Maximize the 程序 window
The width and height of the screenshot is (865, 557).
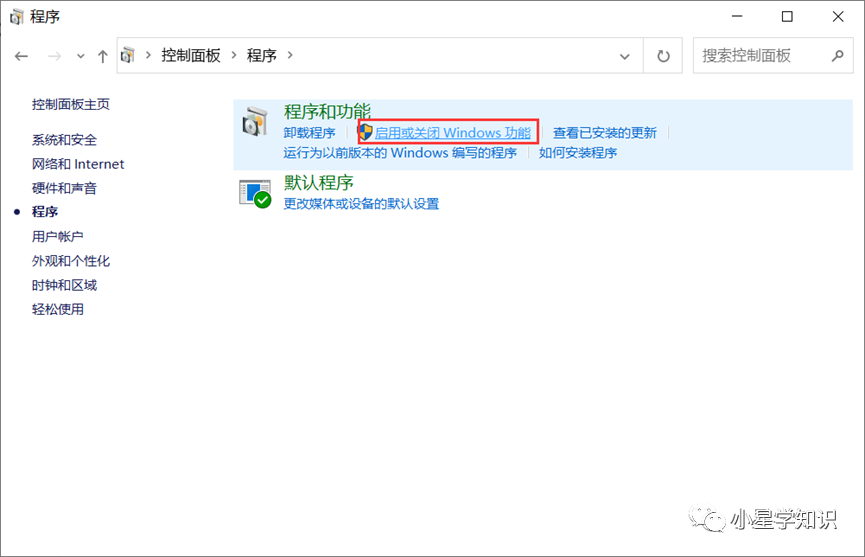pos(787,17)
